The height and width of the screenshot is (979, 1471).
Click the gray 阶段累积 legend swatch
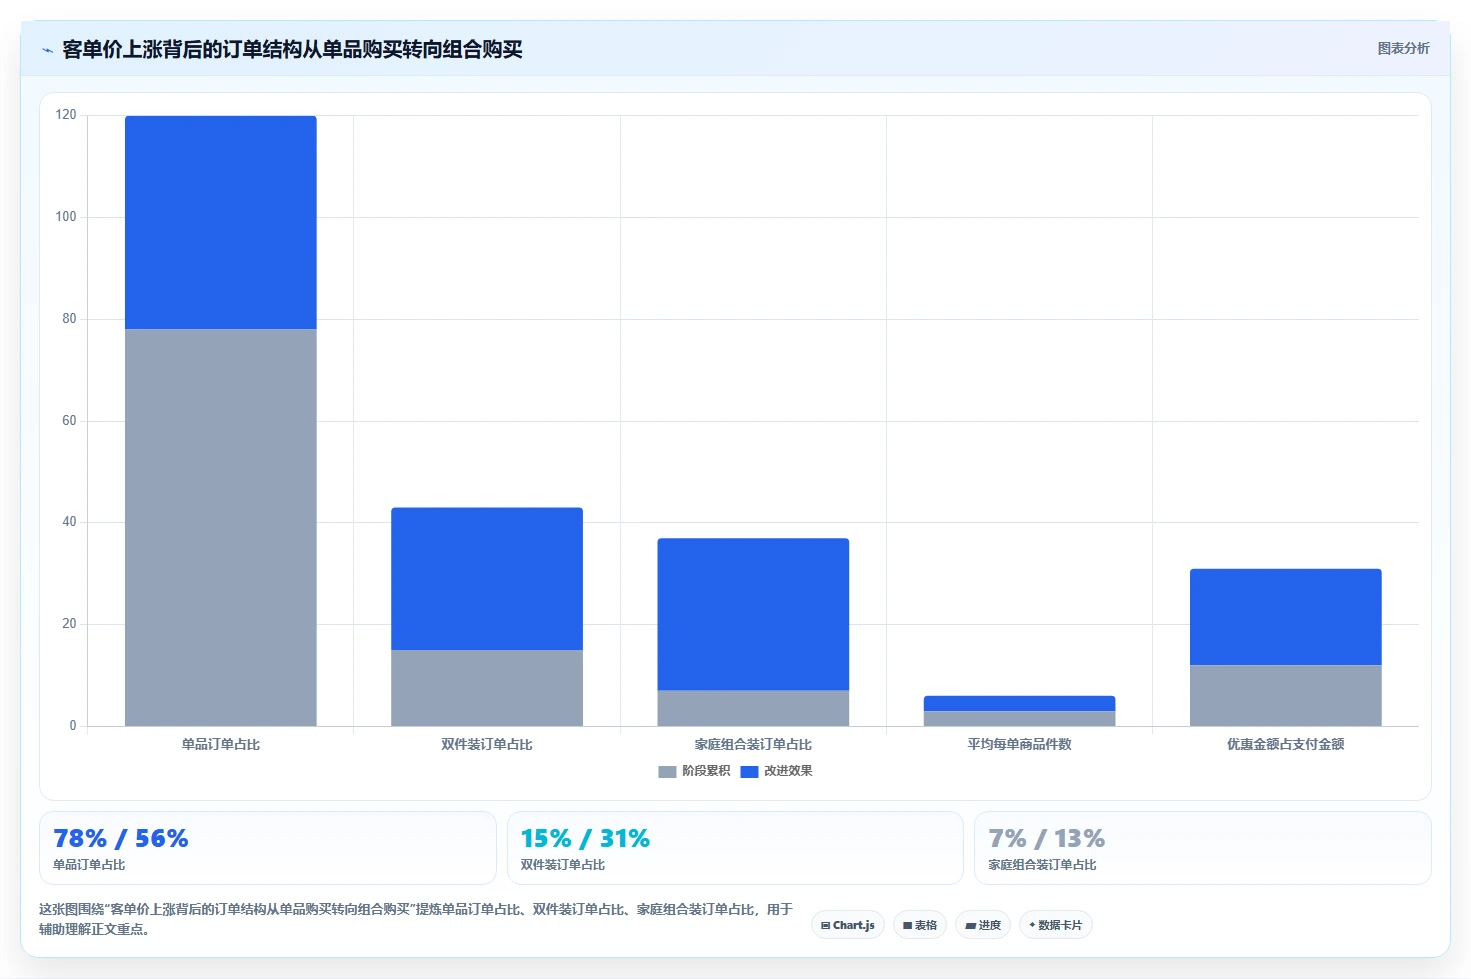click(667, 771)
